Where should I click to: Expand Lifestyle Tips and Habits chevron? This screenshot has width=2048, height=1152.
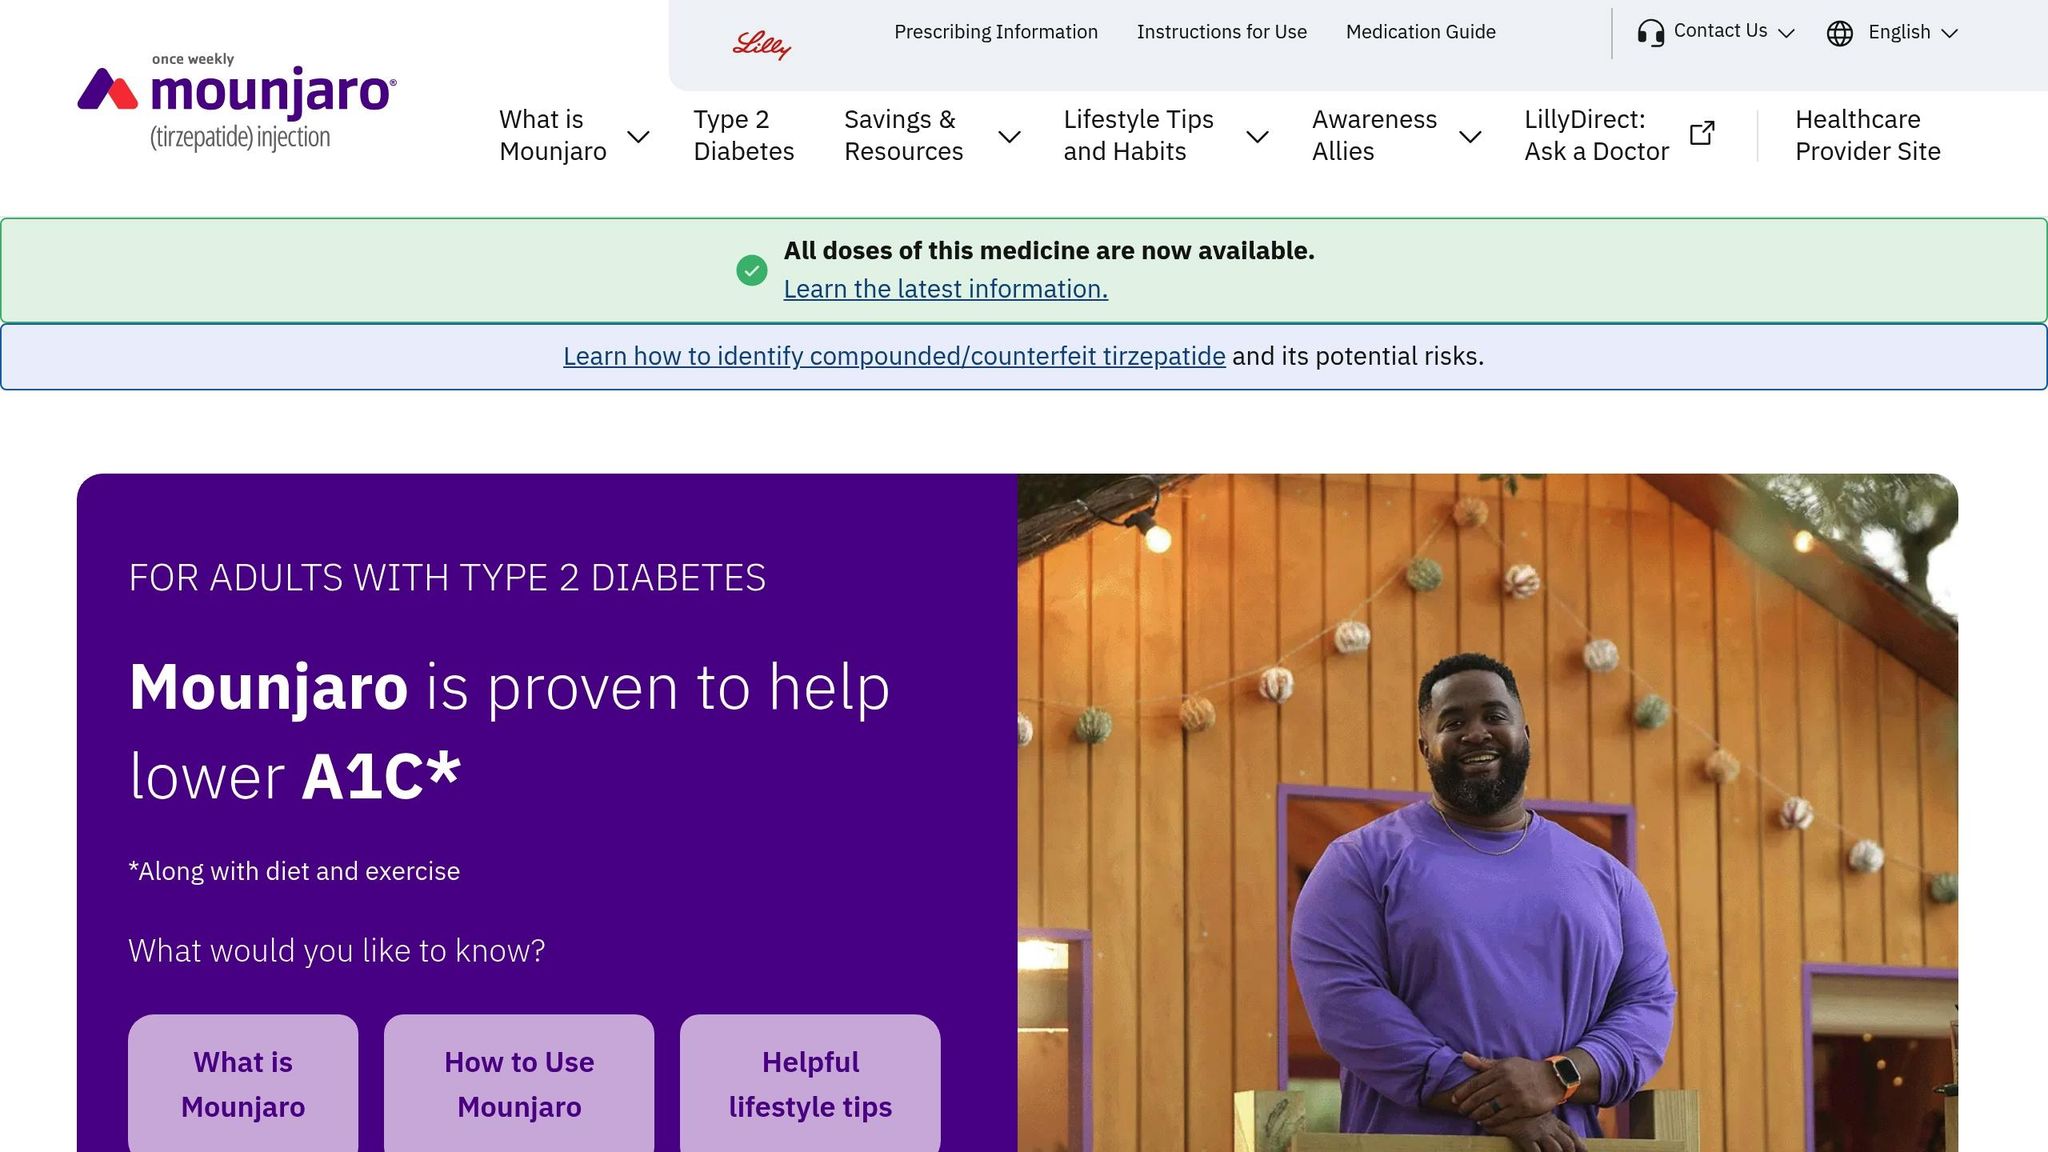pyautogui.click(x=1257, y=136)
